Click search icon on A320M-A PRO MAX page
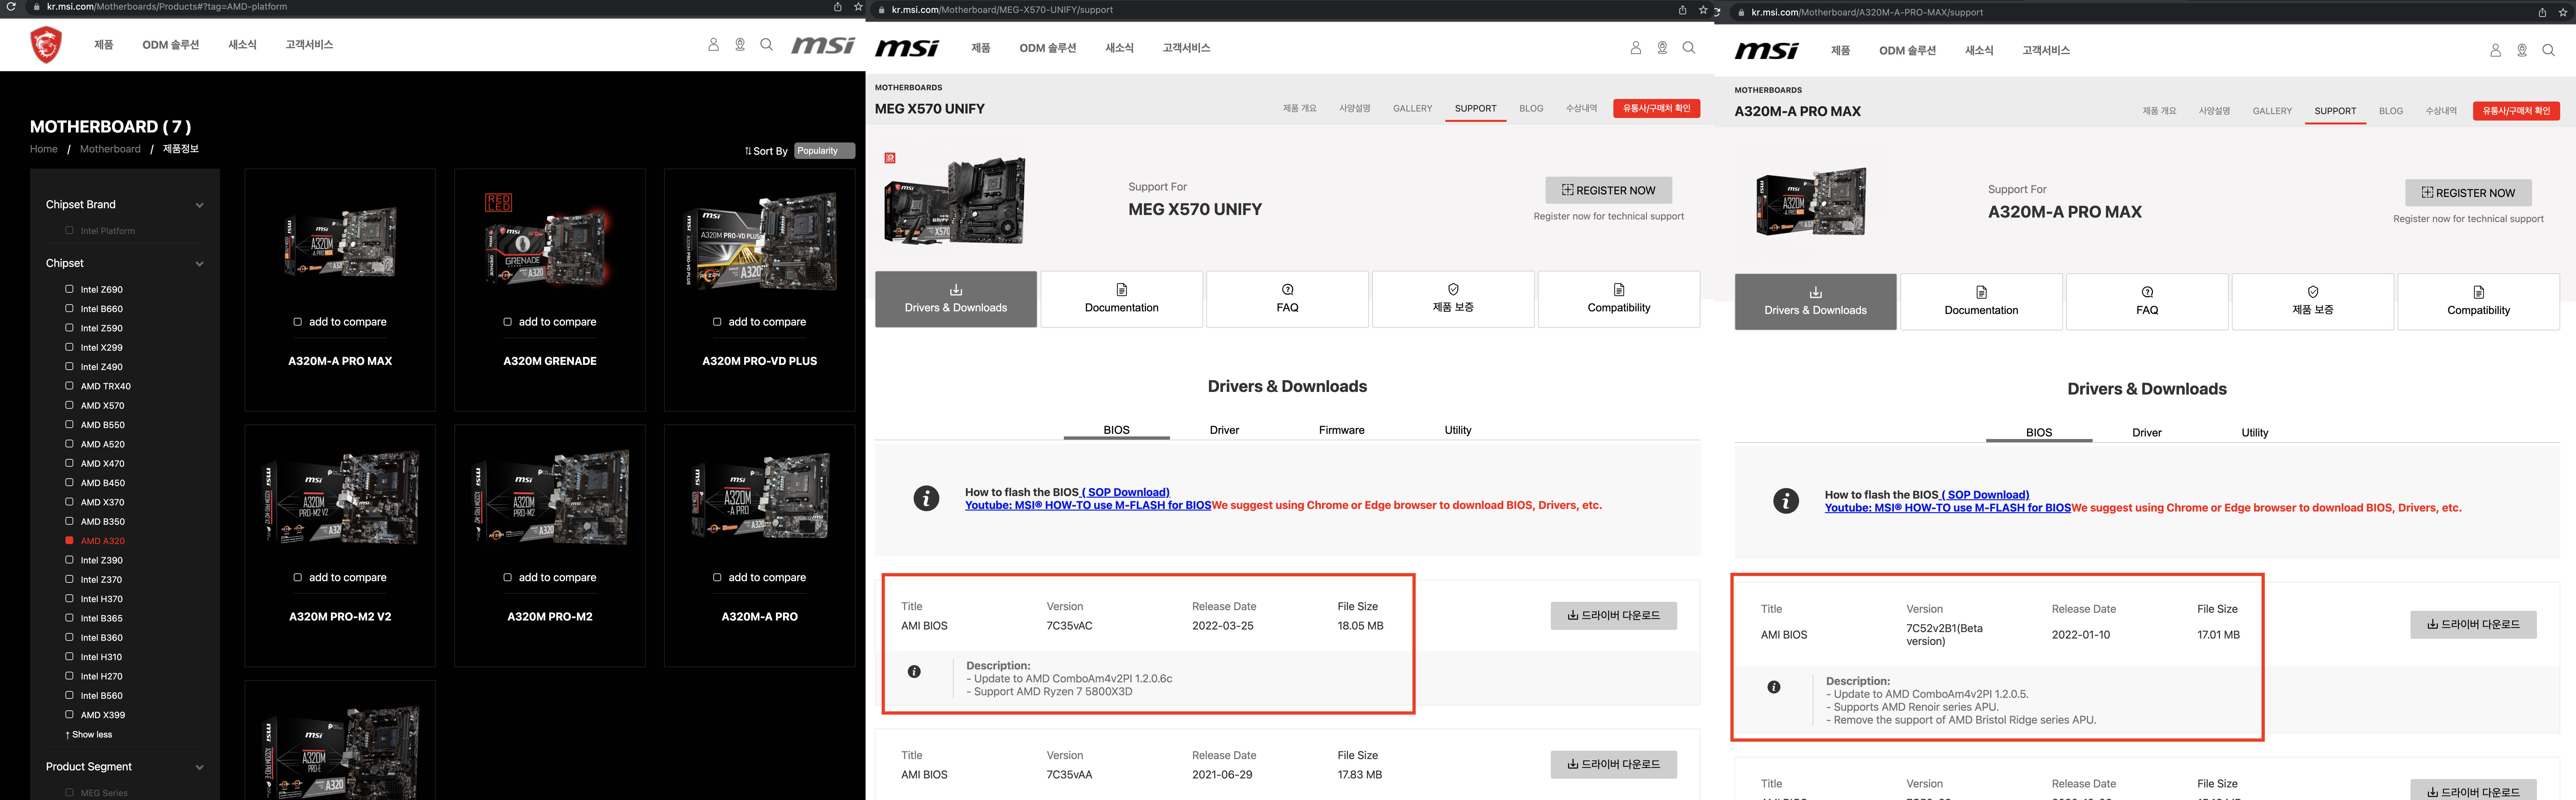The width and height of the screenshot is (2576, 800). click(x=2548, y=50)
